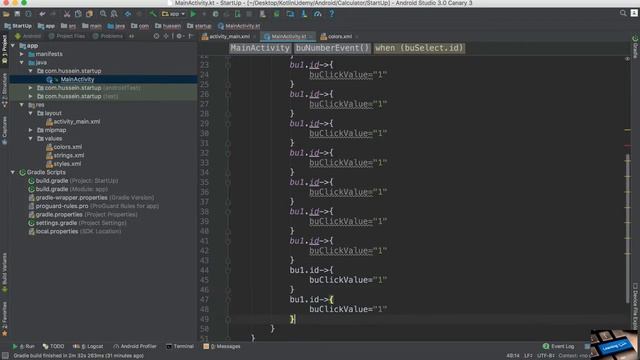
Task: Open the app run configuration dropdown
Action: point(173,14)
